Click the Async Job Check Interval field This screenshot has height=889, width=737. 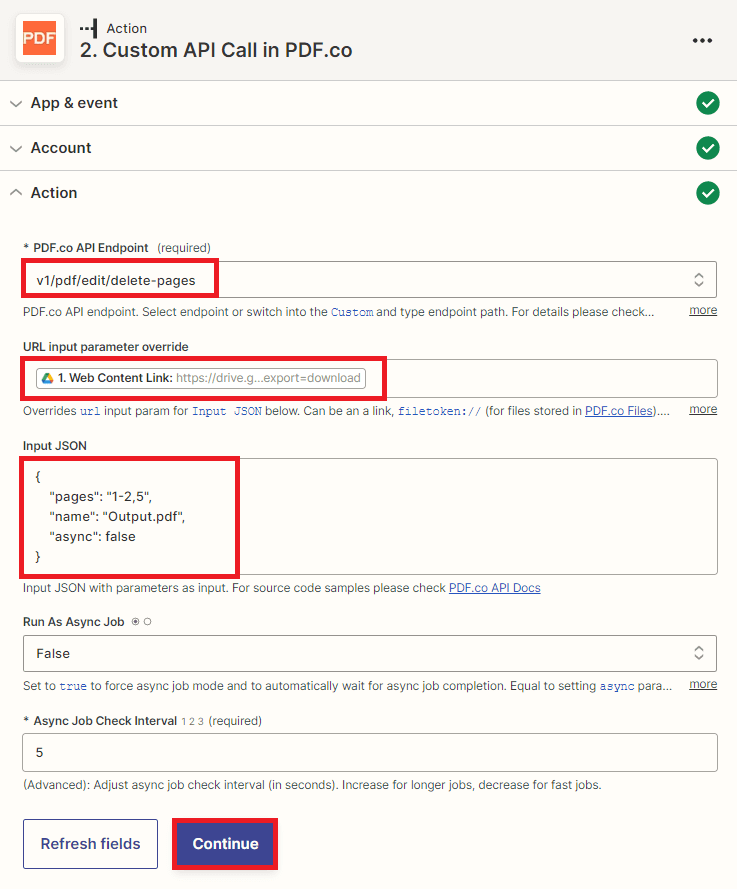(369, 752)
